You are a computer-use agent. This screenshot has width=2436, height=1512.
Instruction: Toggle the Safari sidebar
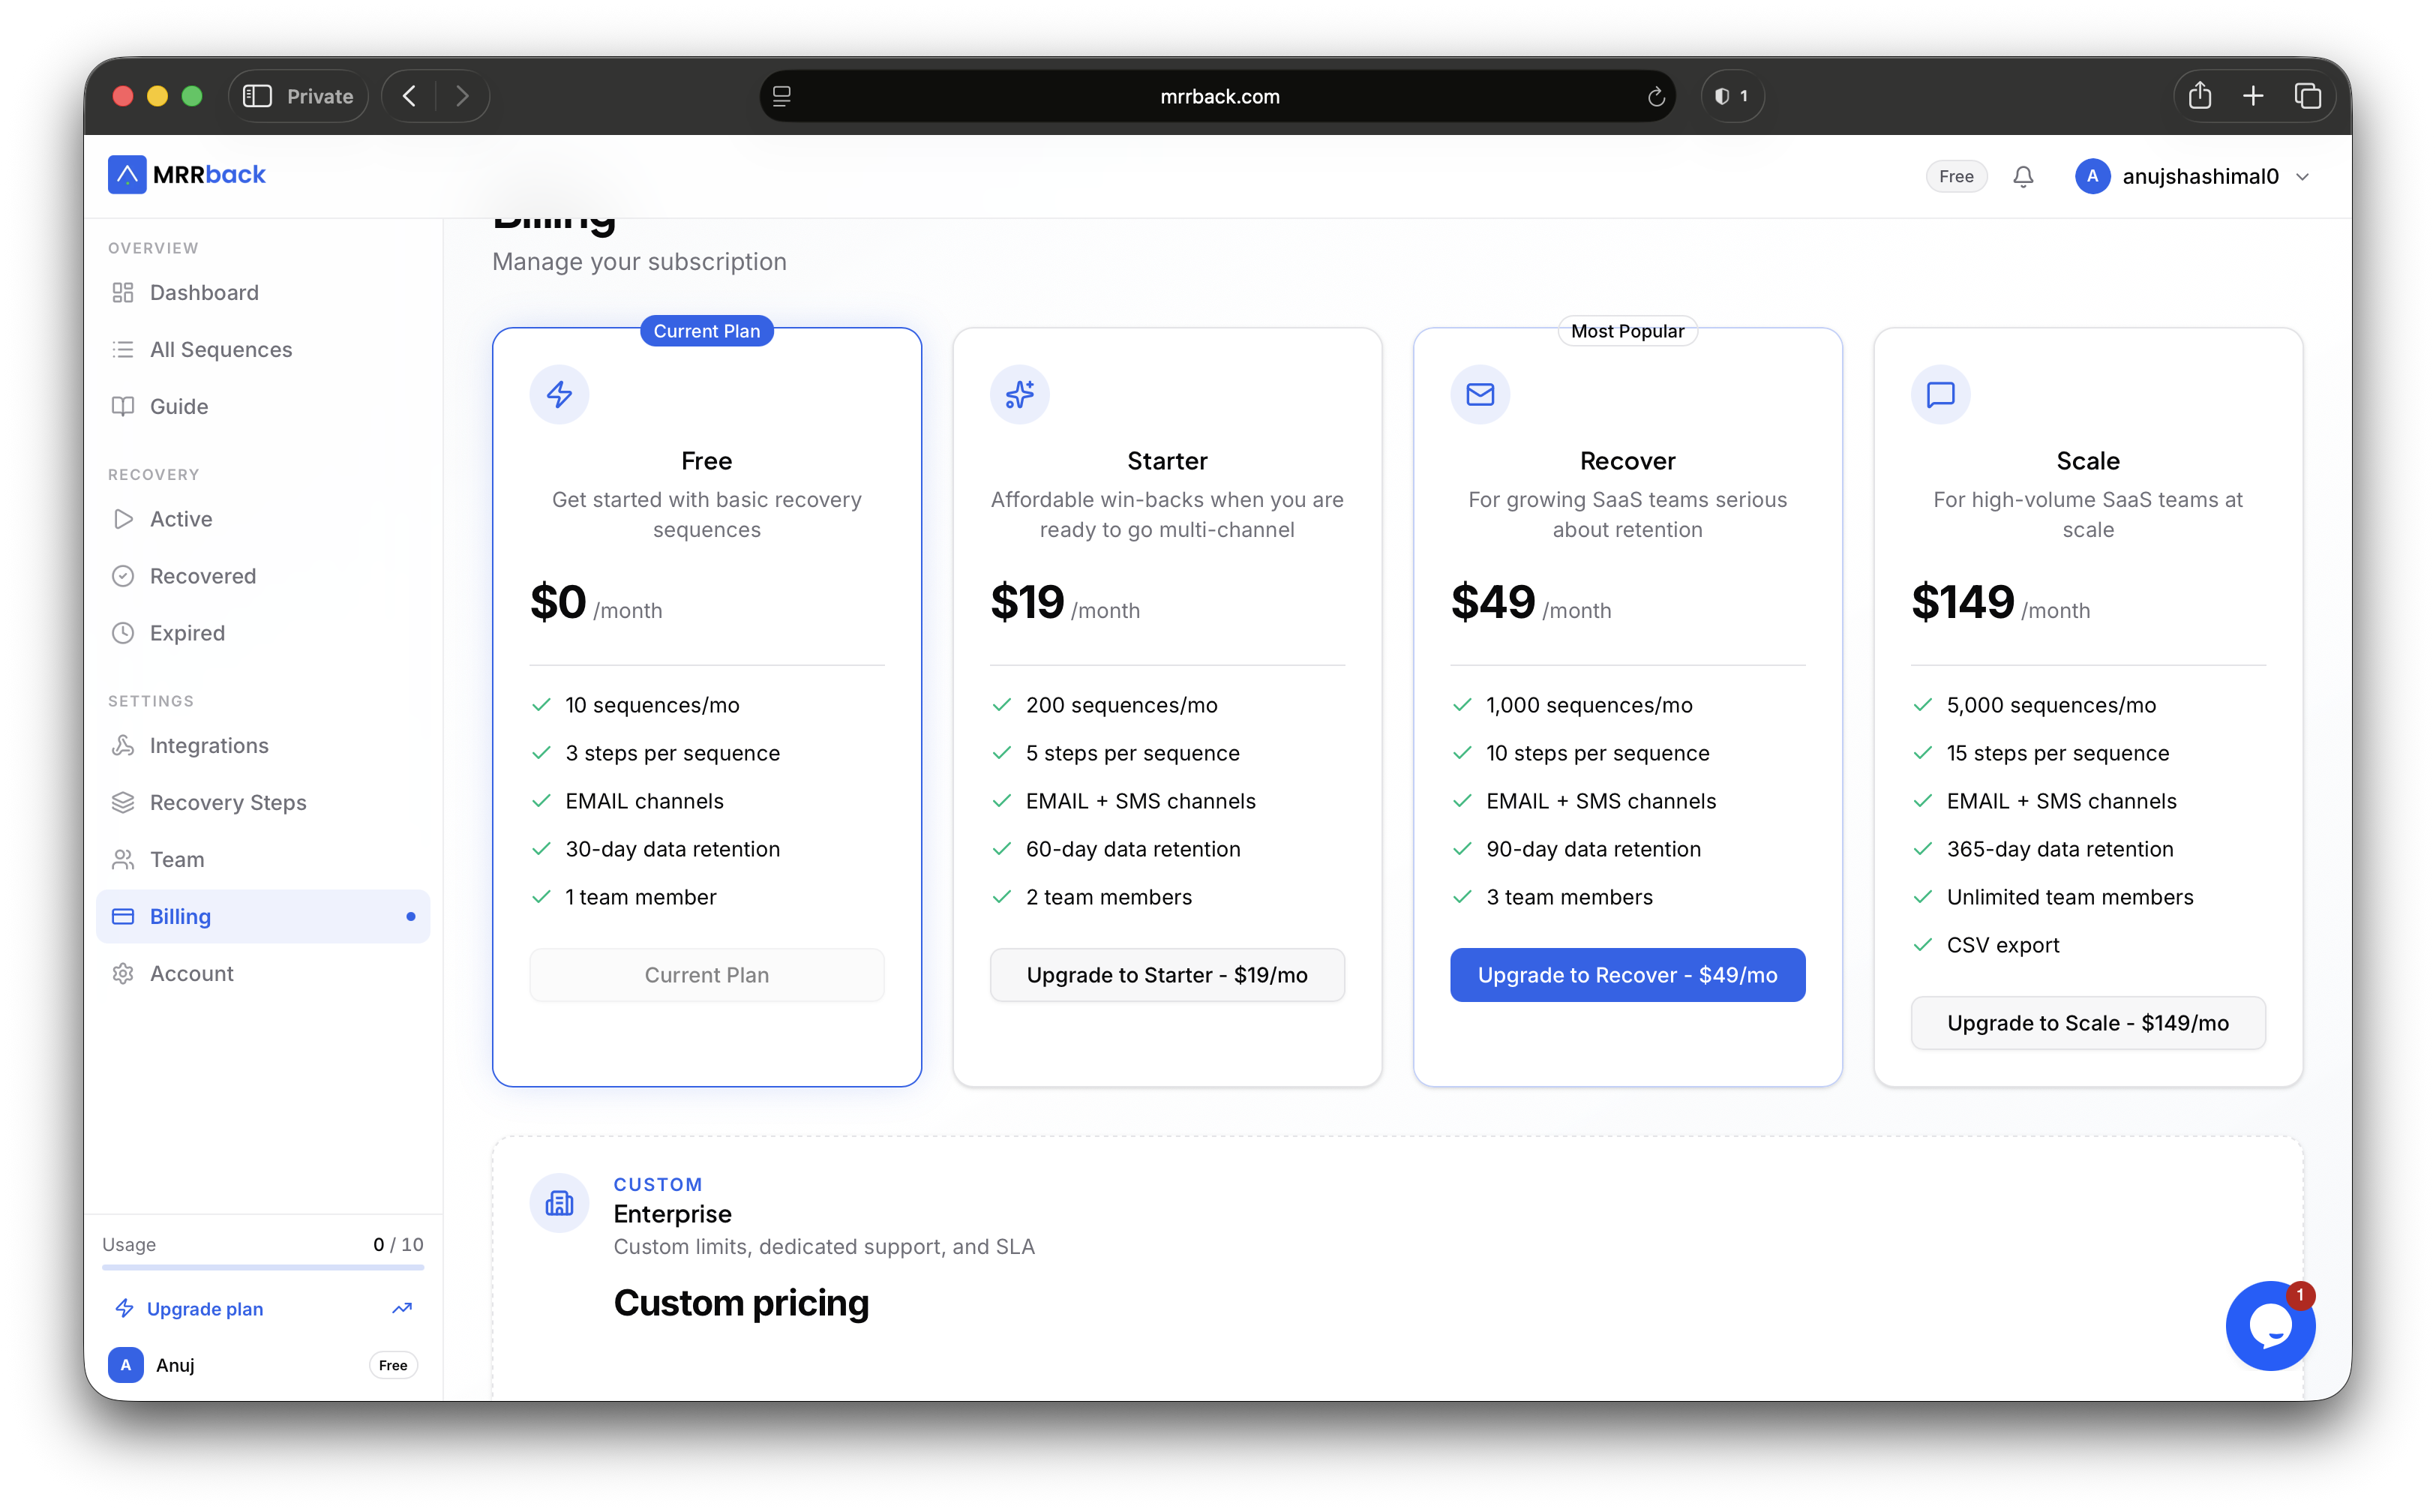258,96
